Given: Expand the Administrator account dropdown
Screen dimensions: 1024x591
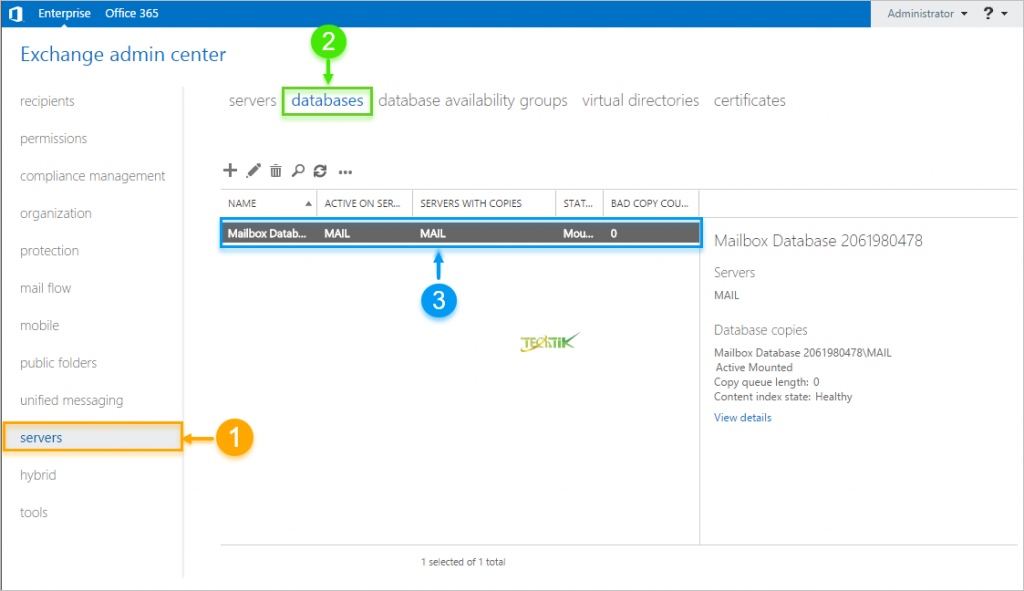Looking at the screenshot, I should click(927, 14).
